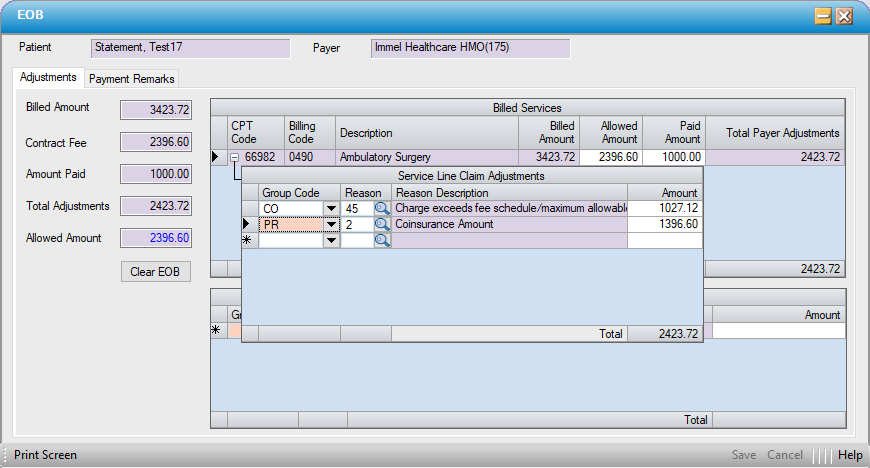This screenshot has height=468, width=870.
Task: Switch to the Payment Remarks tab
Action: 132,79
